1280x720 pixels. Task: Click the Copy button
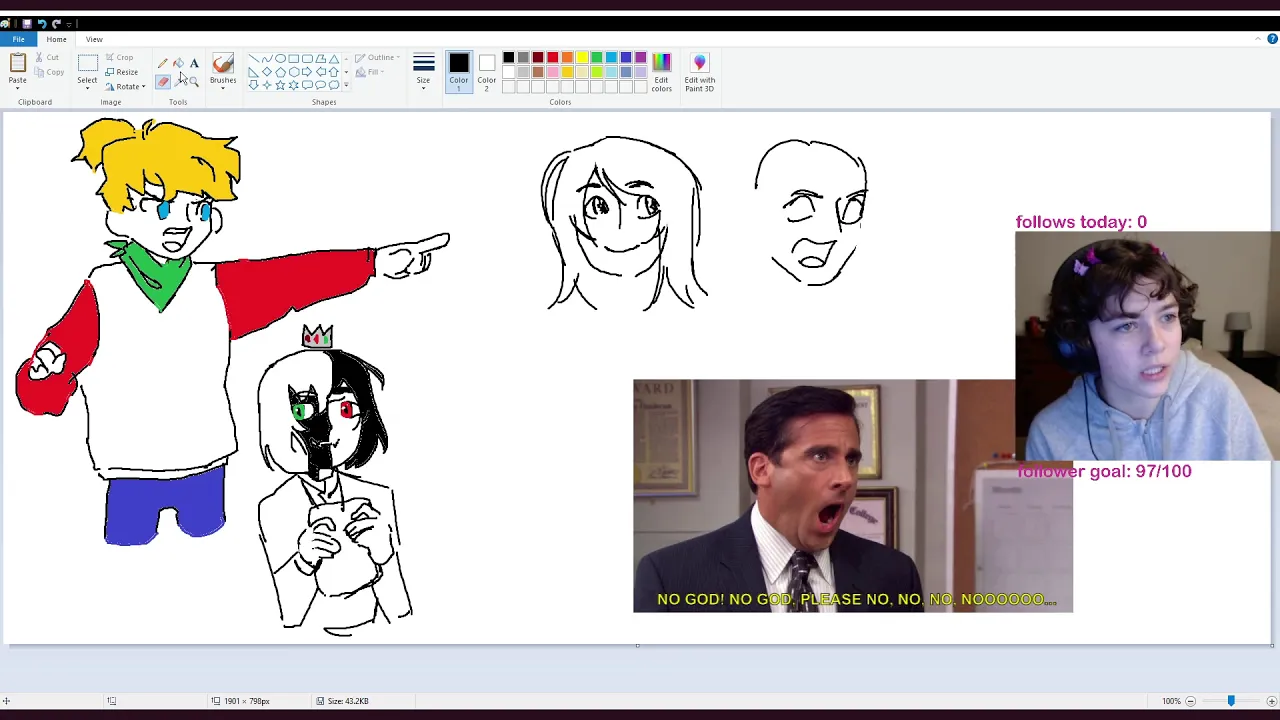pyautogui.click(x=48, y=72)
